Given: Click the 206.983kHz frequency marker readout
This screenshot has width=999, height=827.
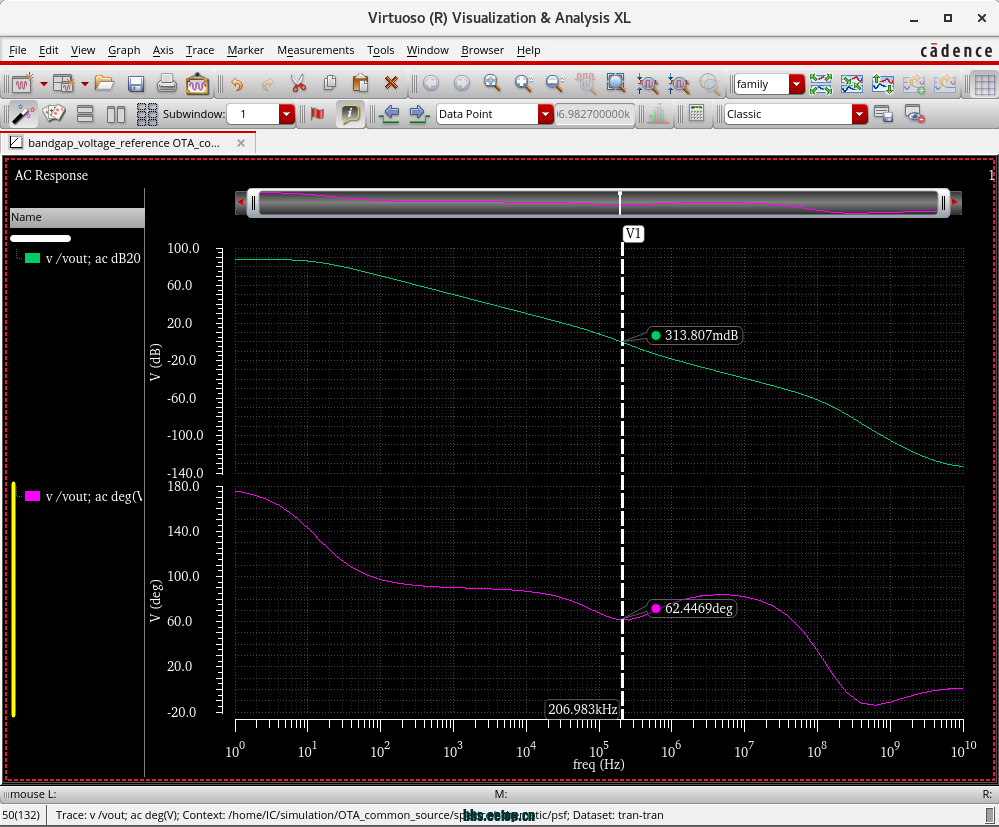Looking at the screenshot, I should [x=582, y=709].
